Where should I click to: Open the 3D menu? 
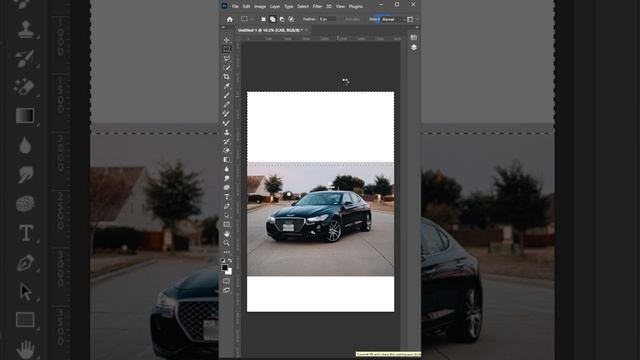329,6
